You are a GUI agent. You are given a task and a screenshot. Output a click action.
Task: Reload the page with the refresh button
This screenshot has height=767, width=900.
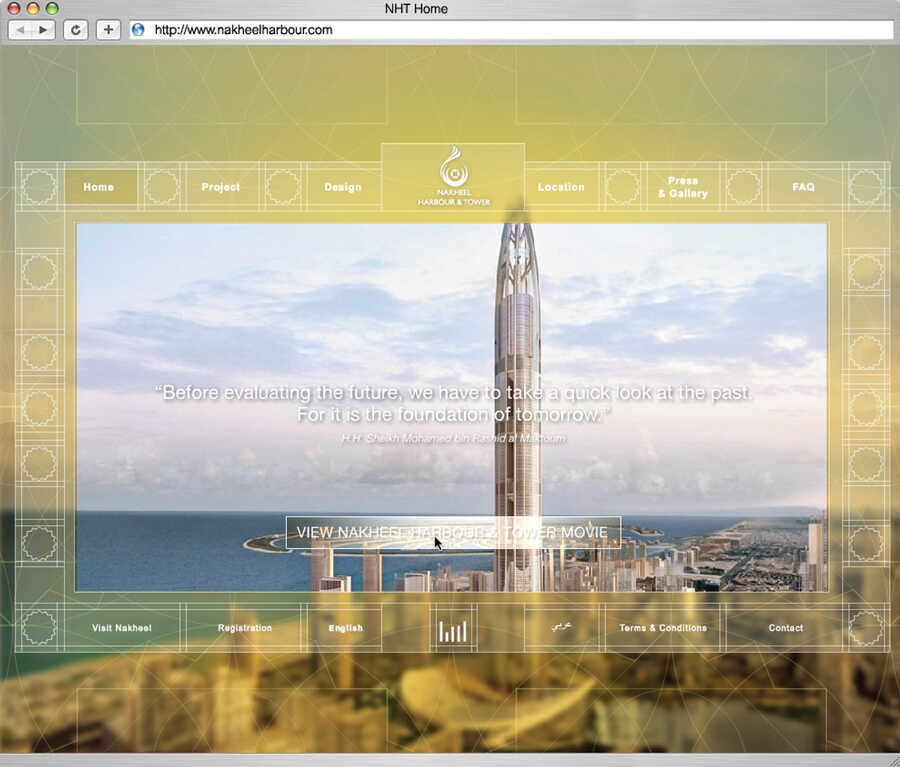tap(75, 30)
